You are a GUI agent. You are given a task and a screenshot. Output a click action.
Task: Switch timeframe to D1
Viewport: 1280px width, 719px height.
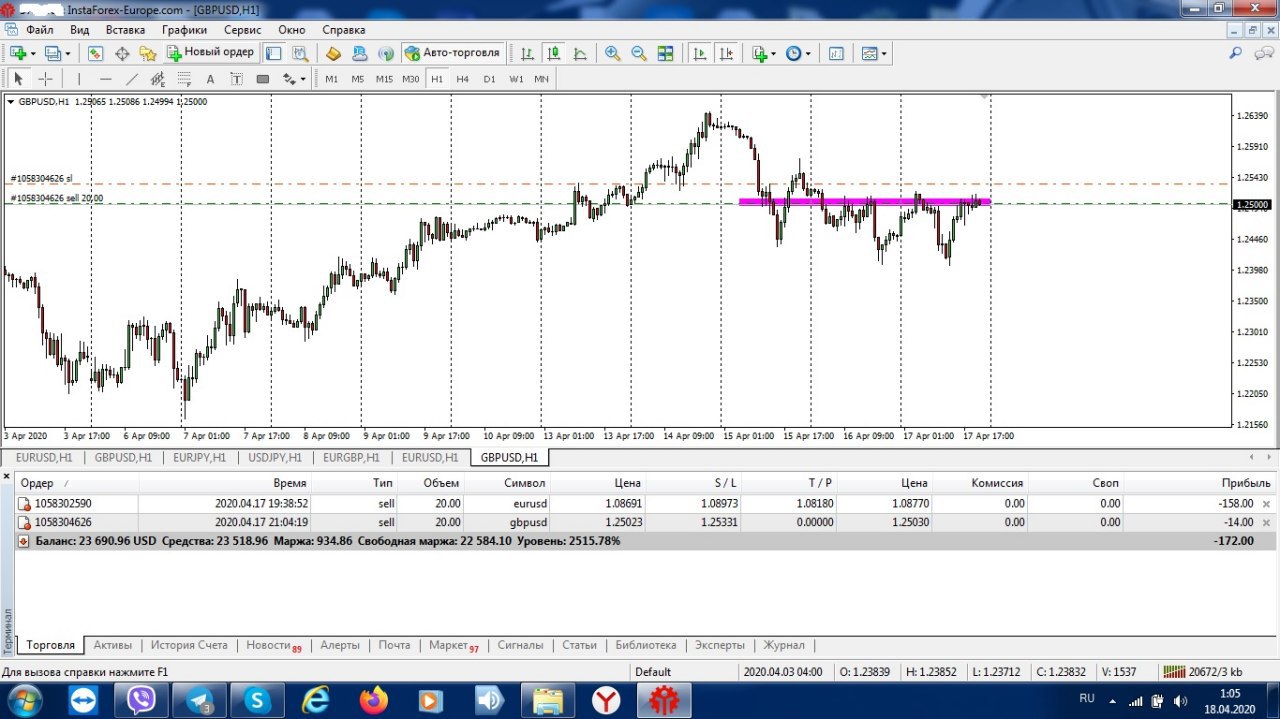[x=489, y=79]
